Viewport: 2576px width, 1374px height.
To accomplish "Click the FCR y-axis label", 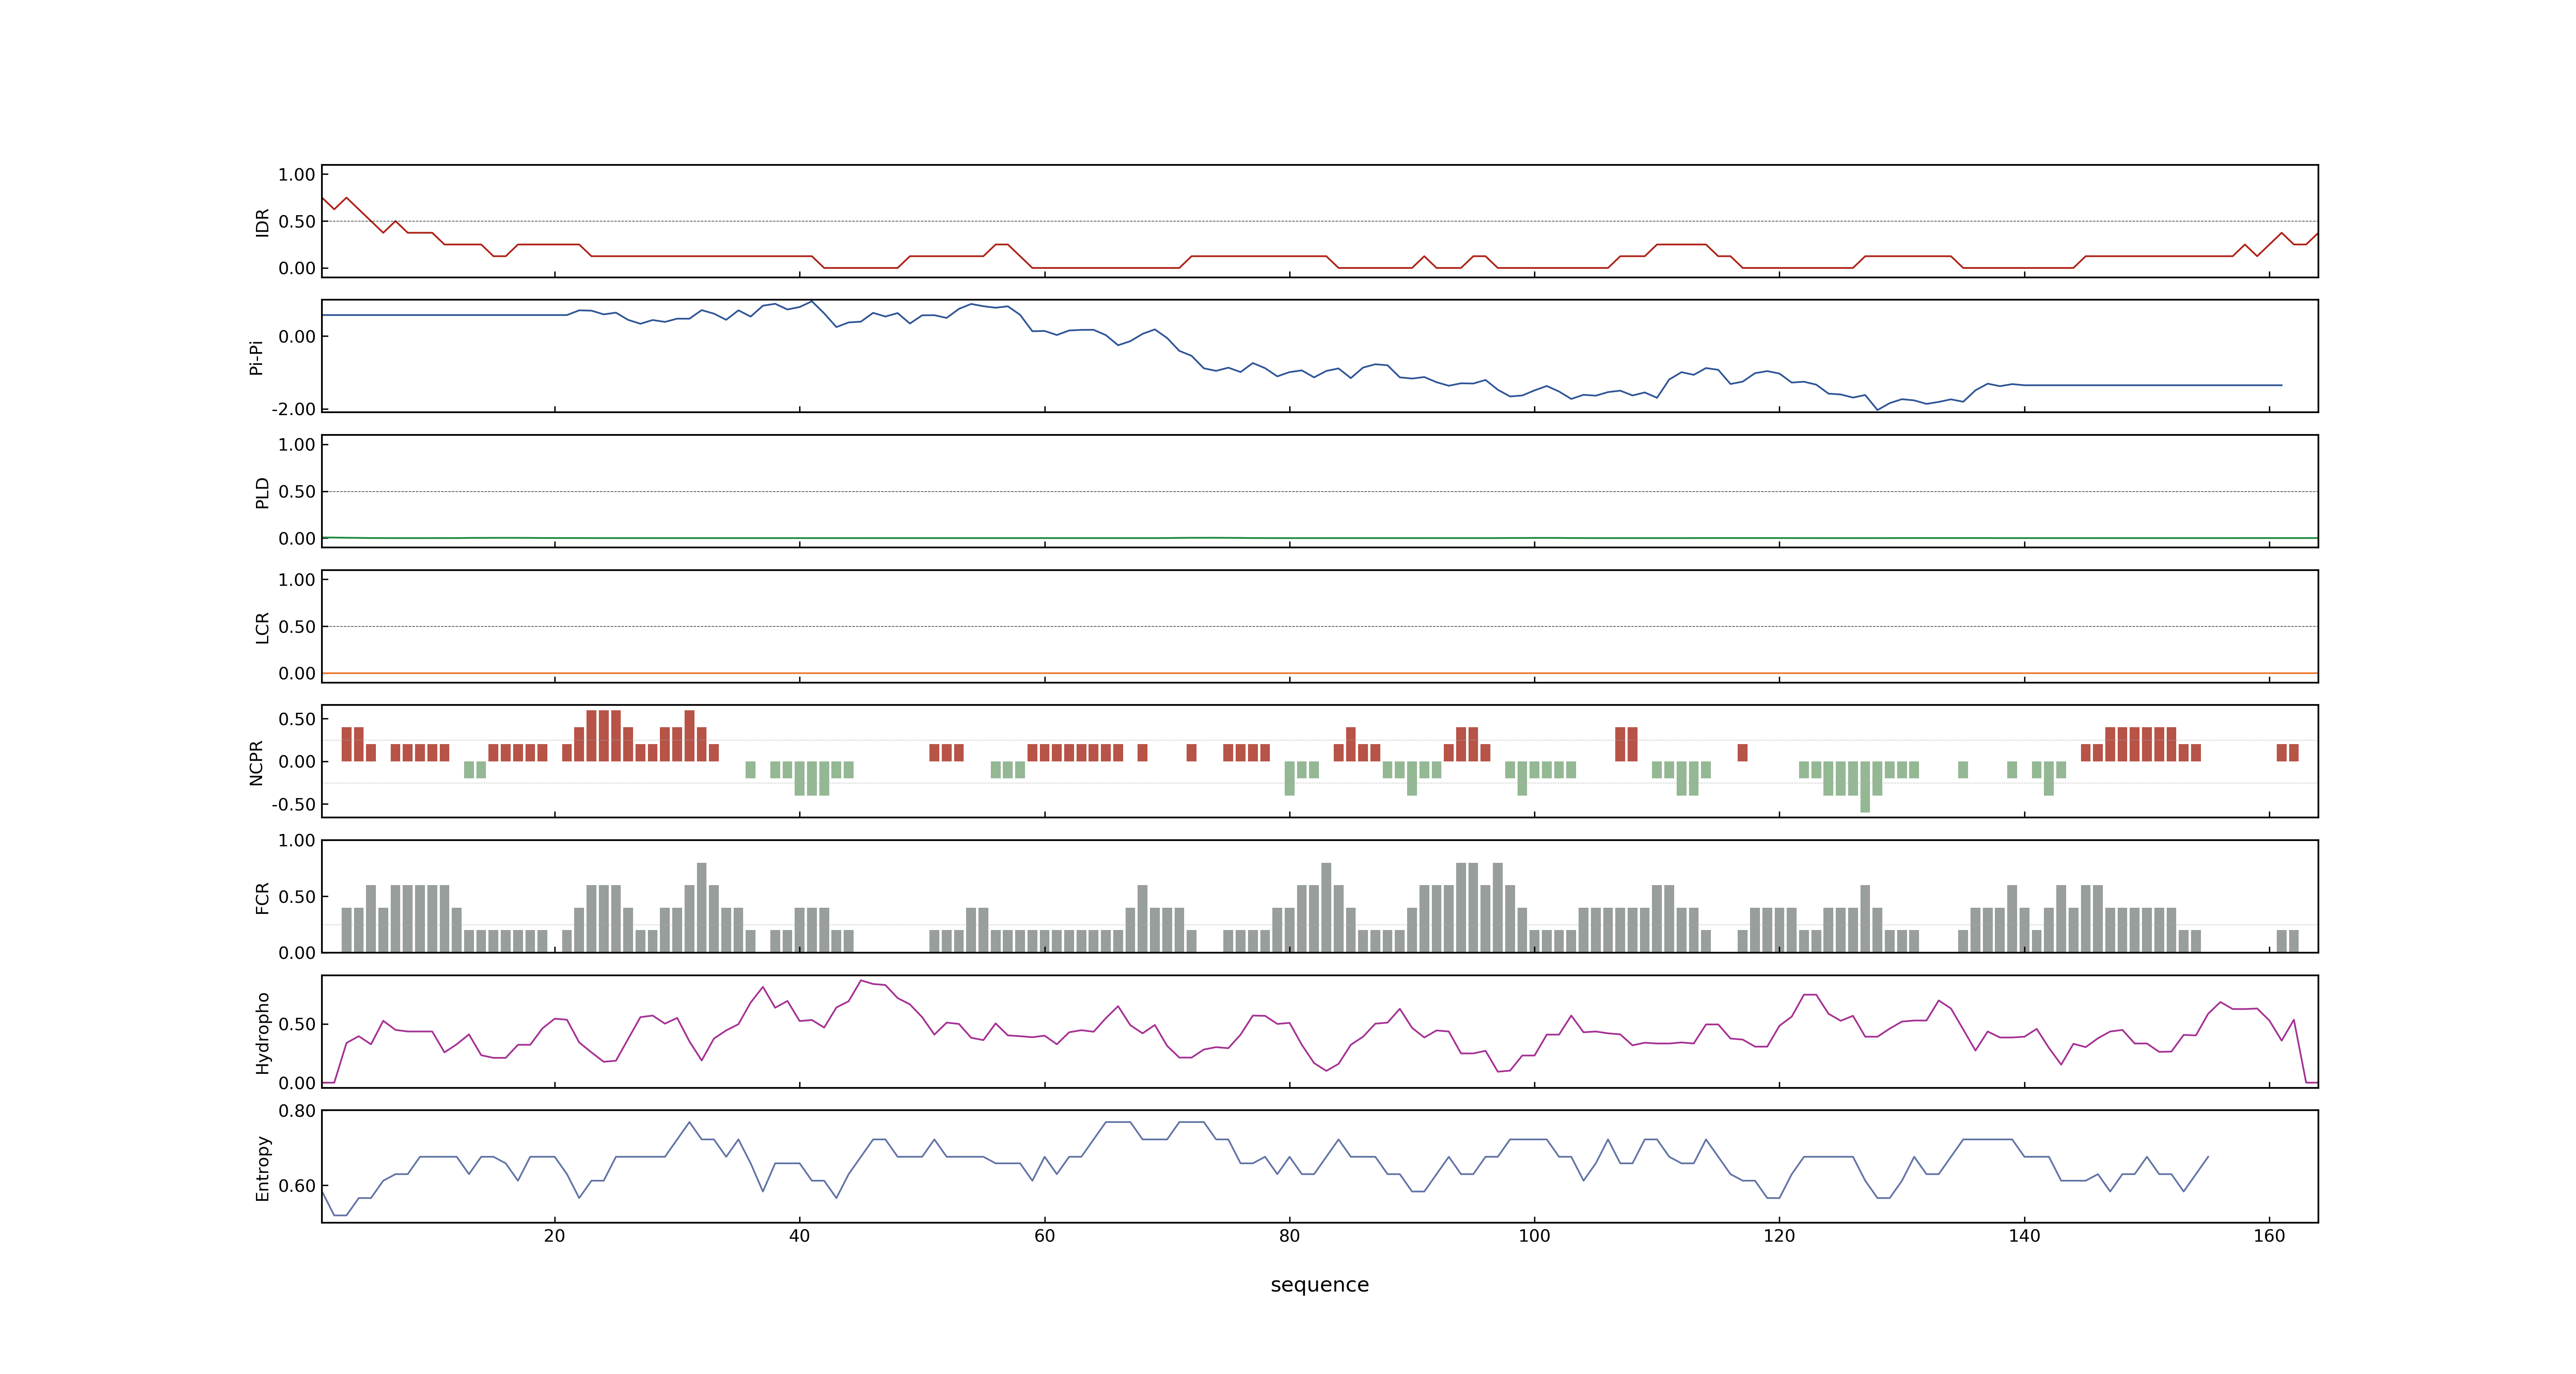I will coord(262,898).
